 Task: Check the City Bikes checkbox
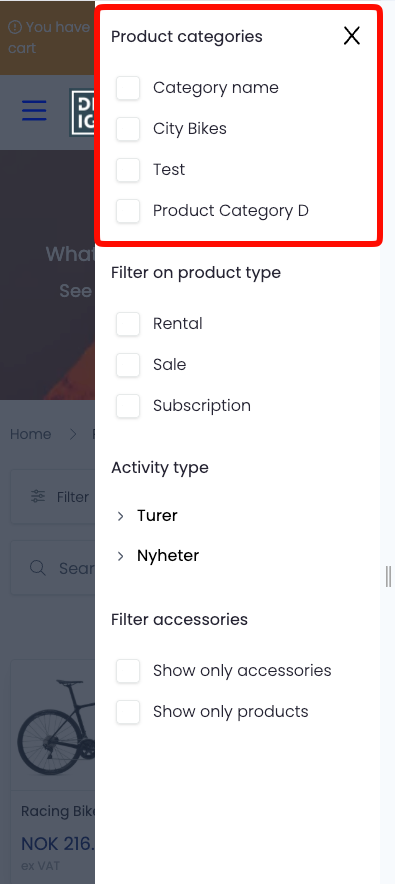[128, 129]
